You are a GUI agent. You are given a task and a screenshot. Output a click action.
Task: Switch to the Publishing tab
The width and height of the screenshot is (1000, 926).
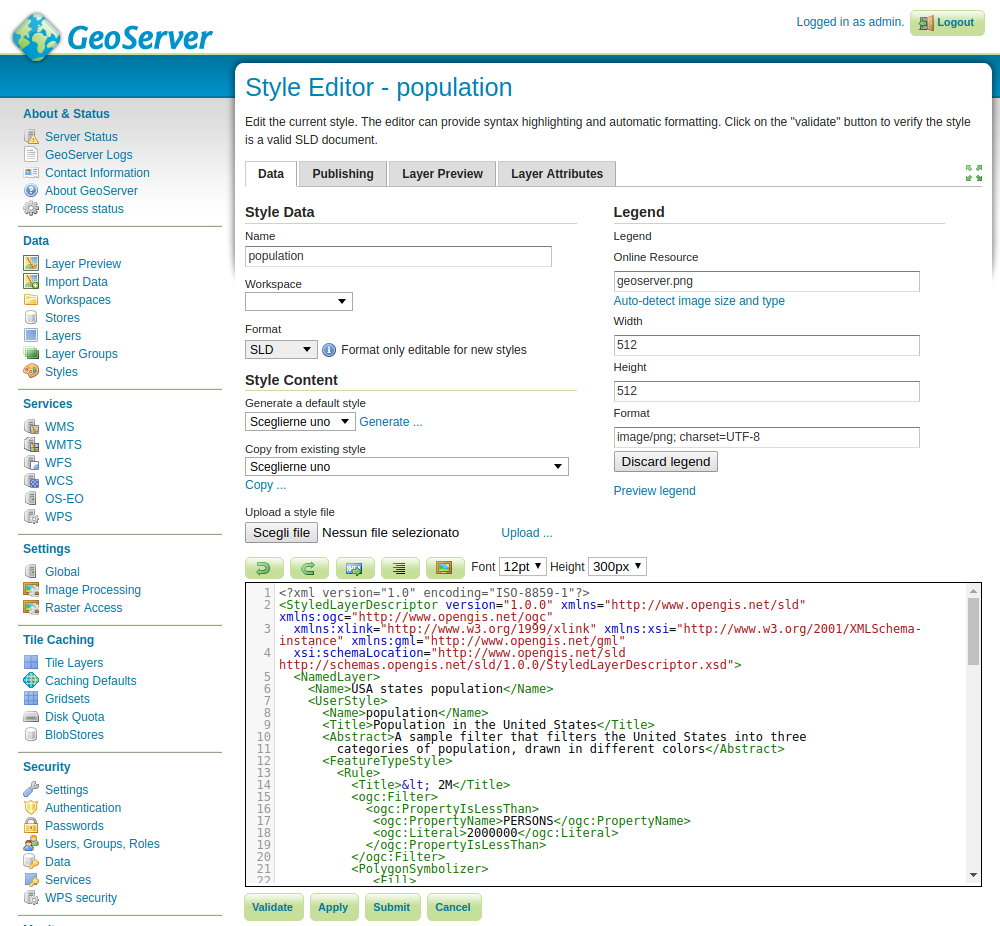coord(343,173)
